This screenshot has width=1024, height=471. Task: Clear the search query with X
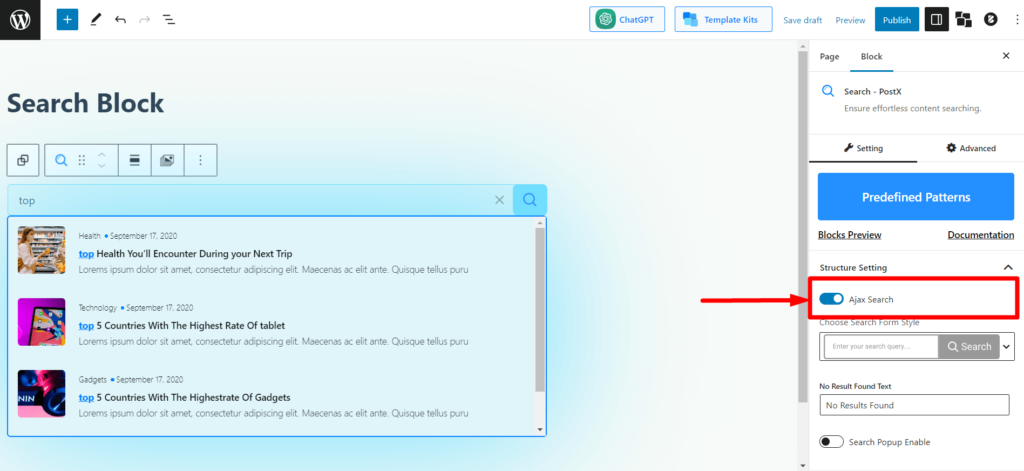point(500,200)
